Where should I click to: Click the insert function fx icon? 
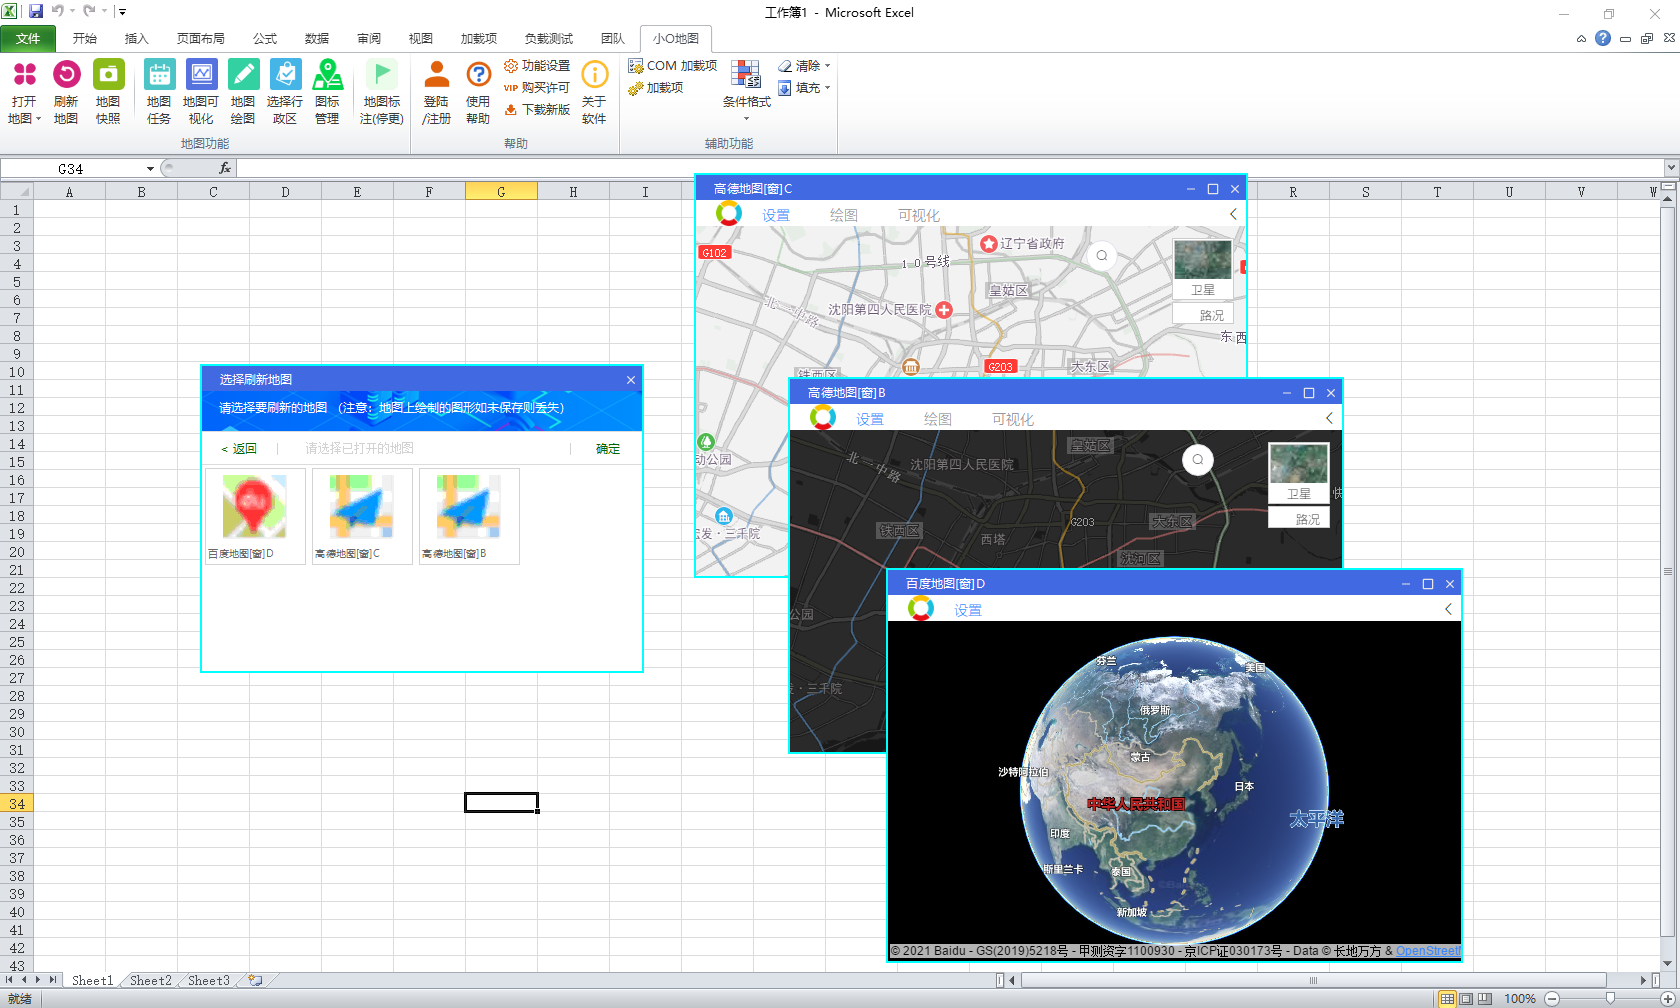point(225,168)
